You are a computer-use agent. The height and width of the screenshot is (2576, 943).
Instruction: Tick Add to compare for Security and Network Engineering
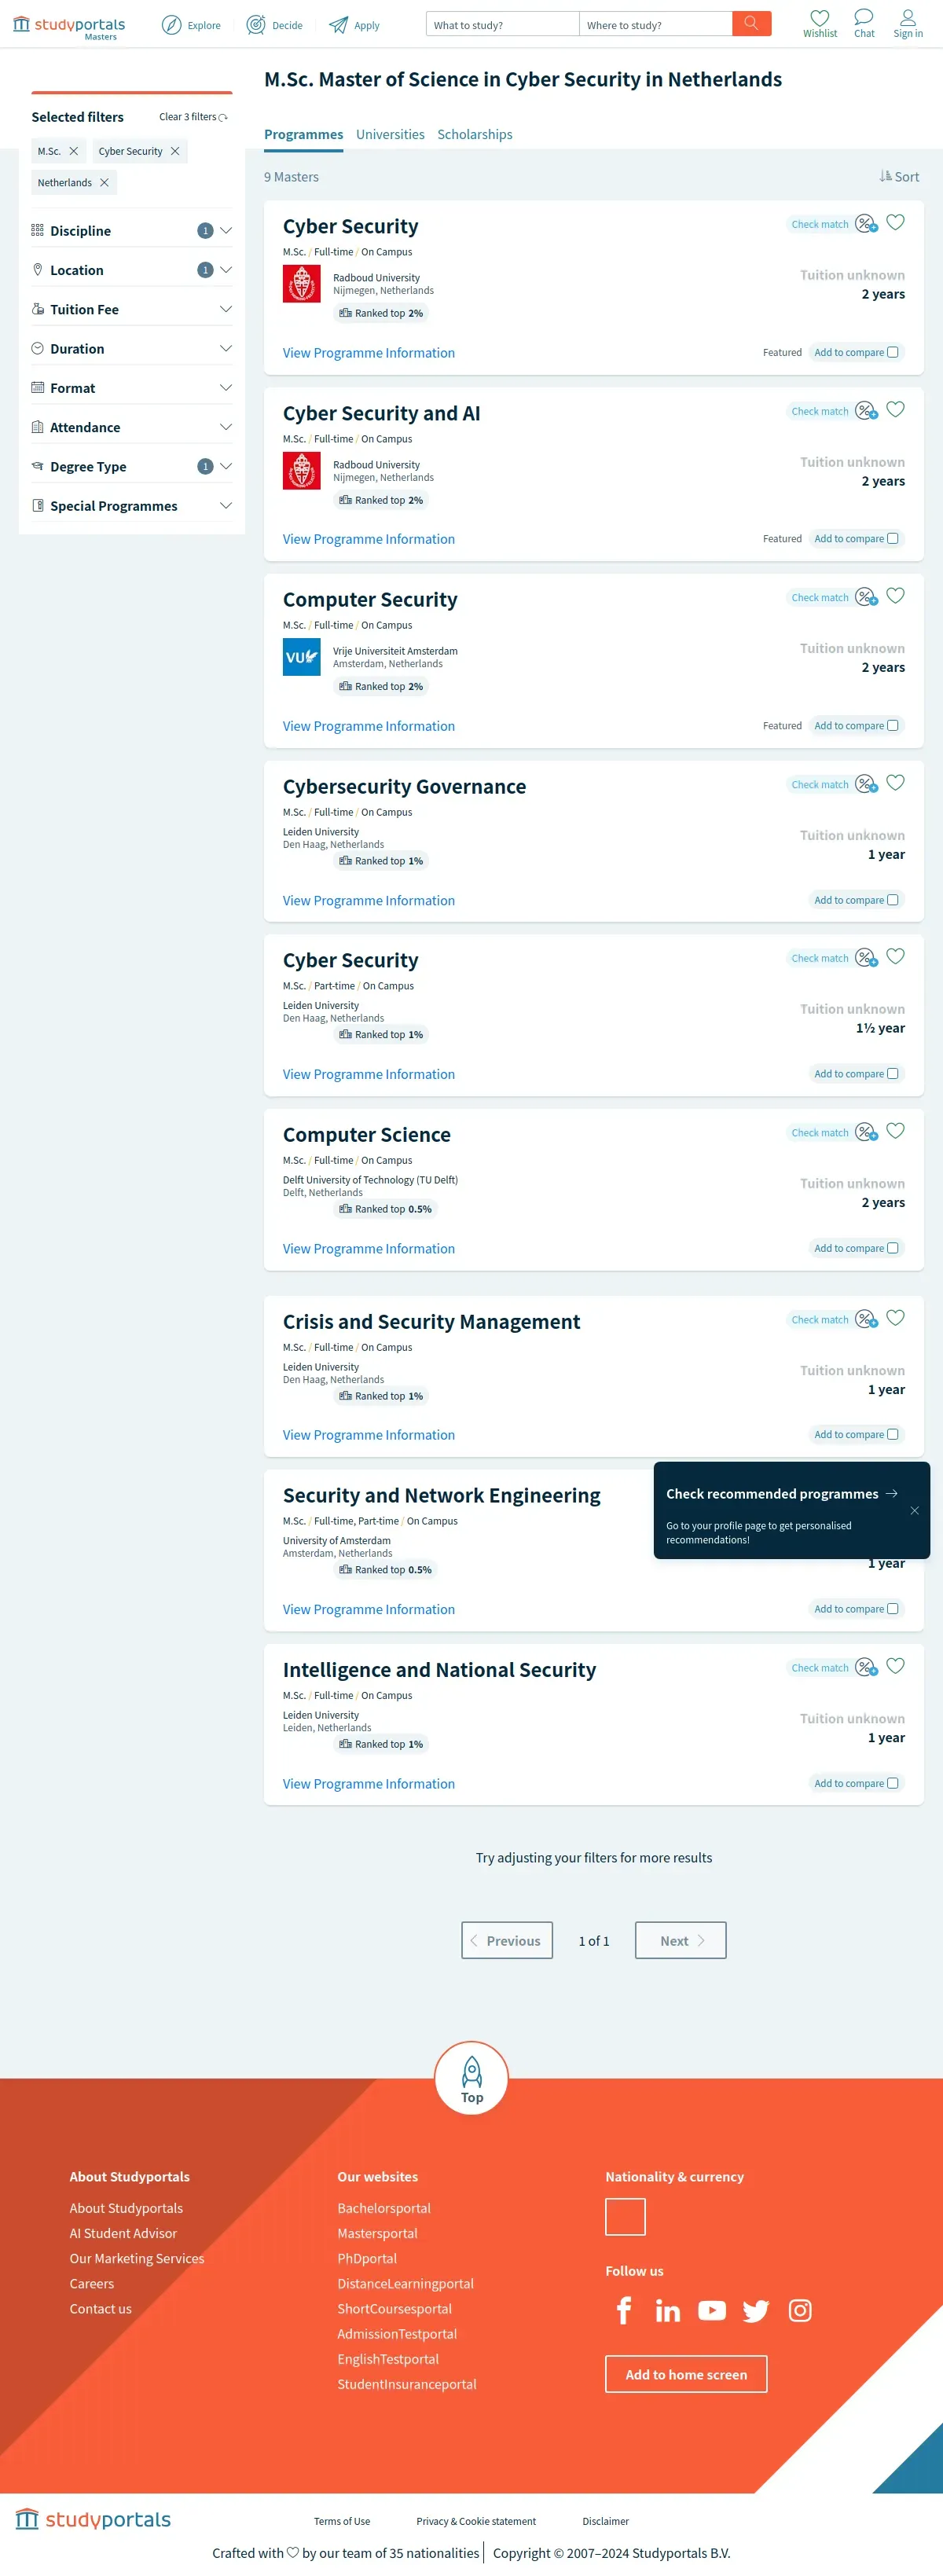click(x=892, y=1608)
